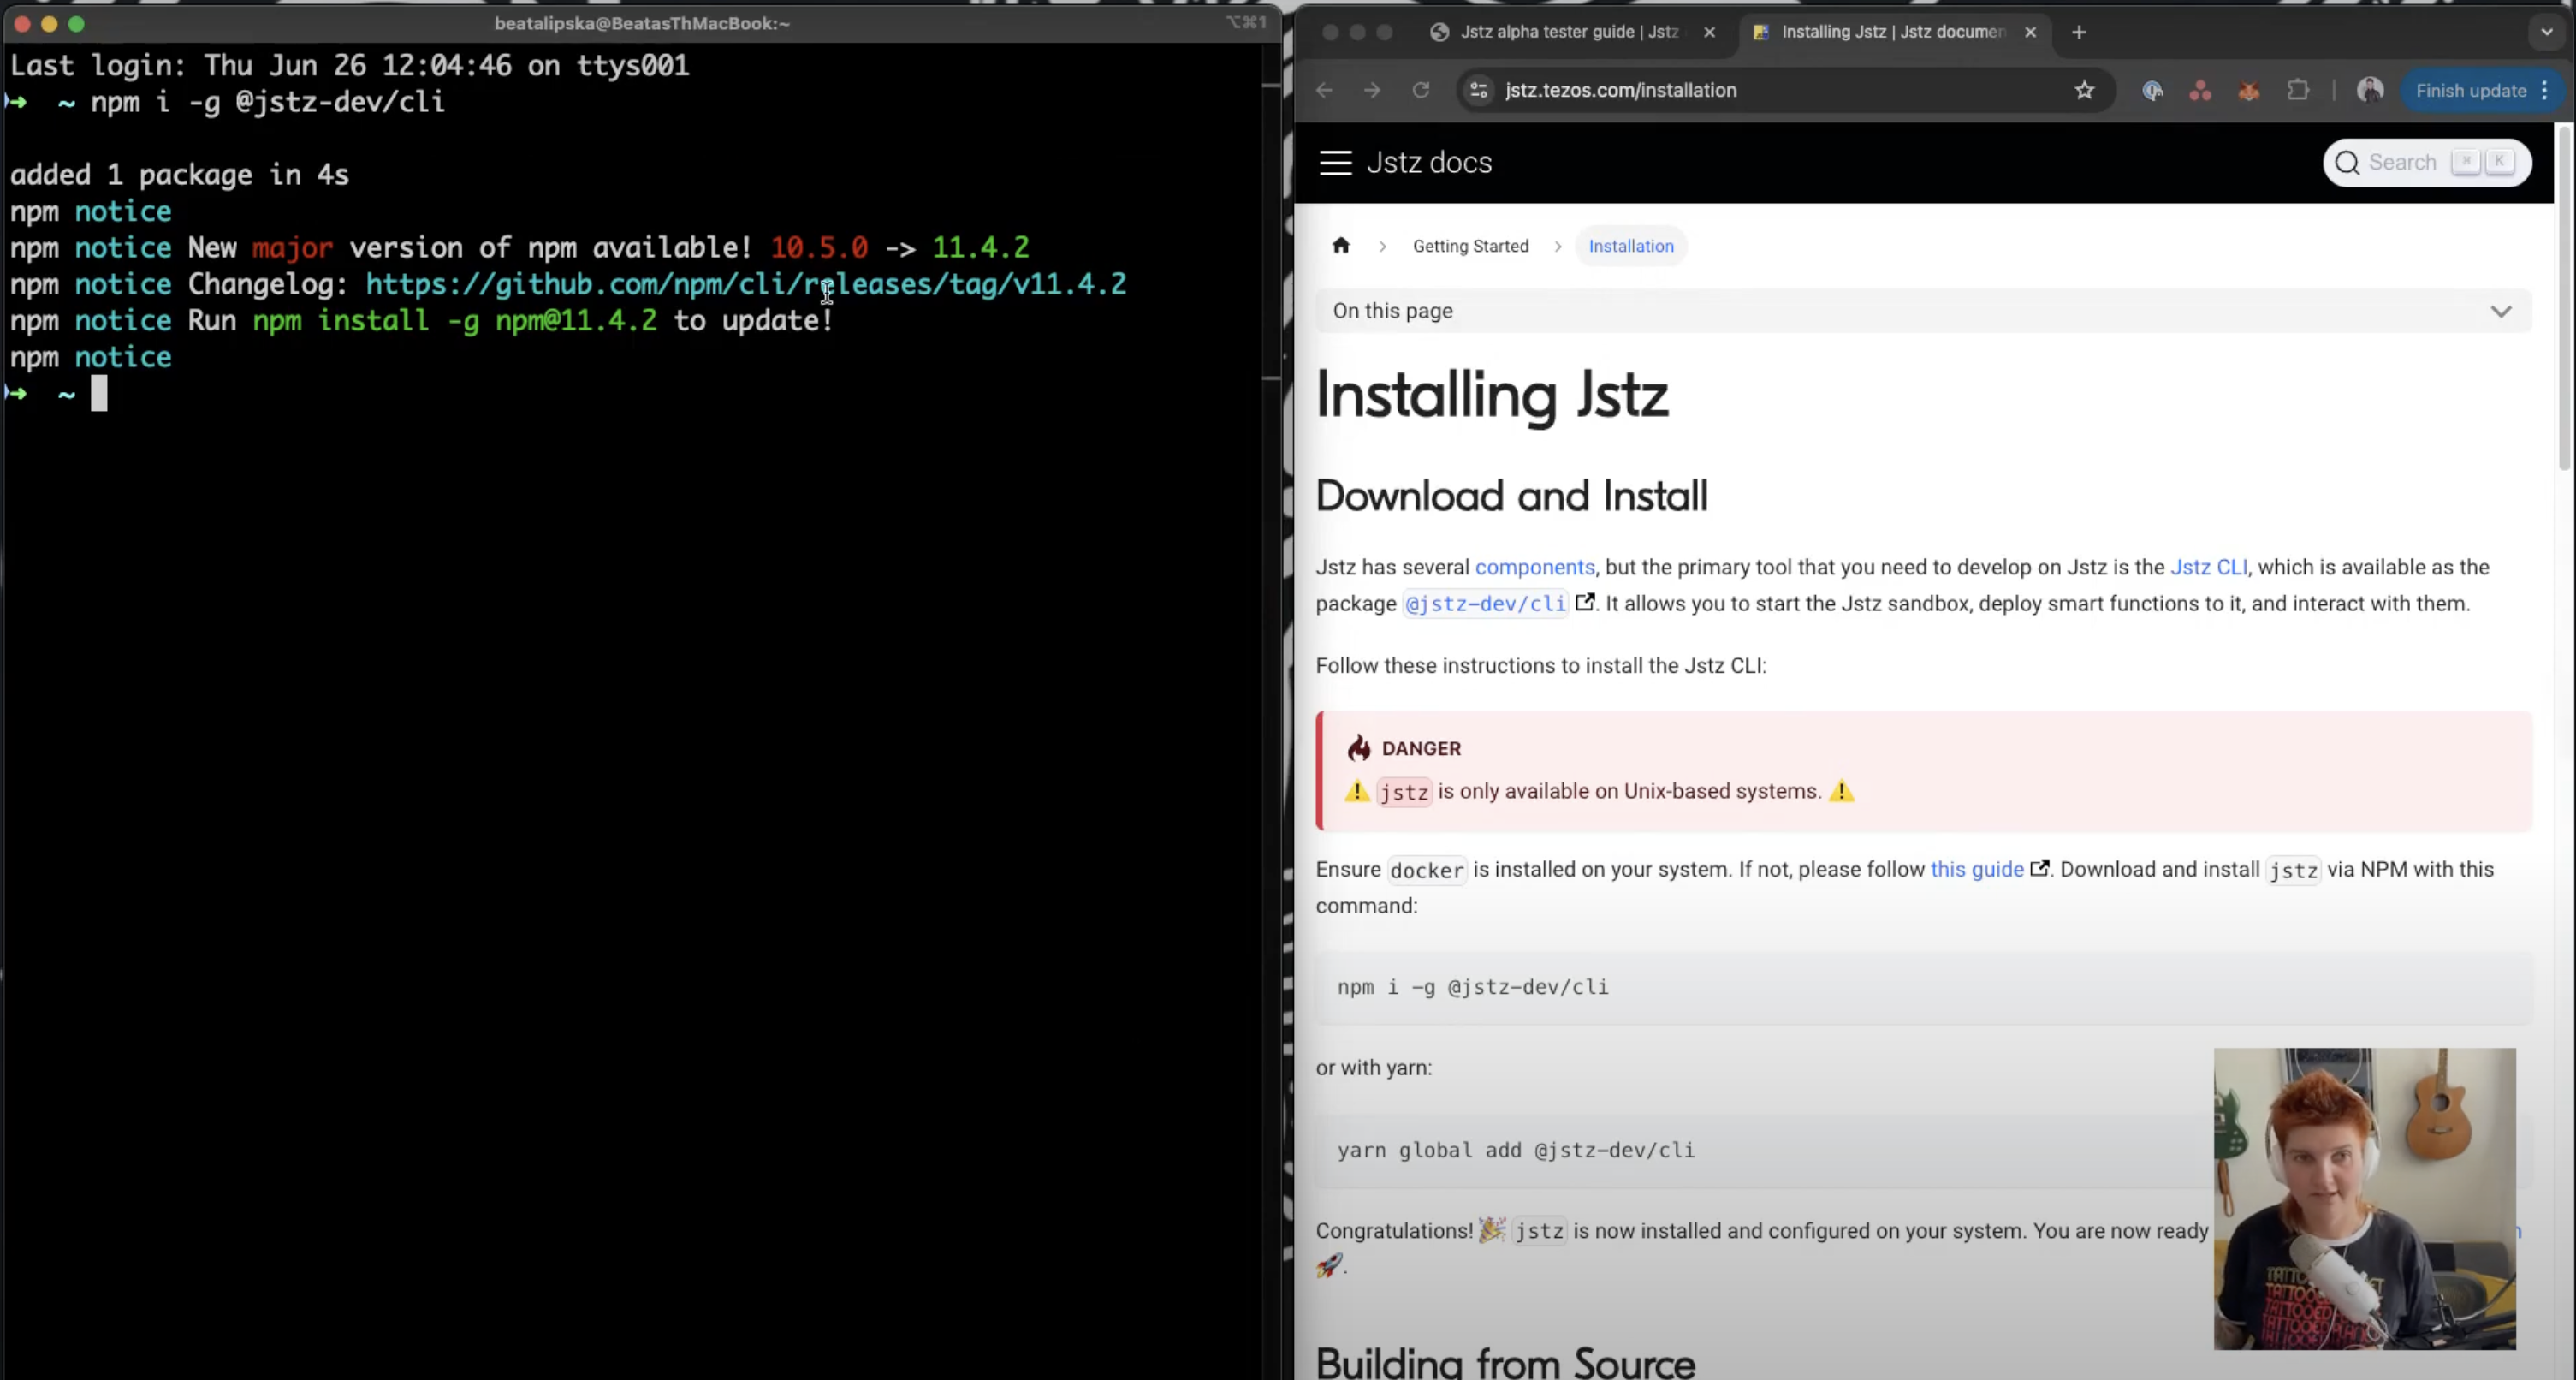
Task: Switch to Jstz alpha tester guide tab
Action: coord(1568,32)
